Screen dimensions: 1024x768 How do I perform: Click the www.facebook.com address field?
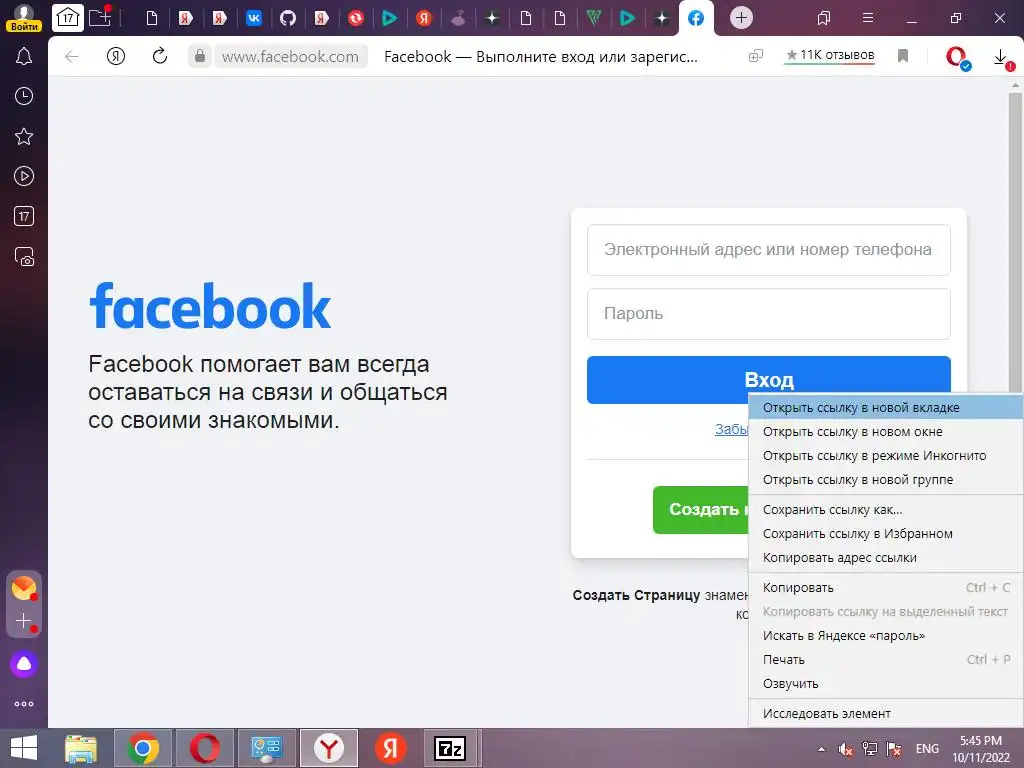coord(291,57)
